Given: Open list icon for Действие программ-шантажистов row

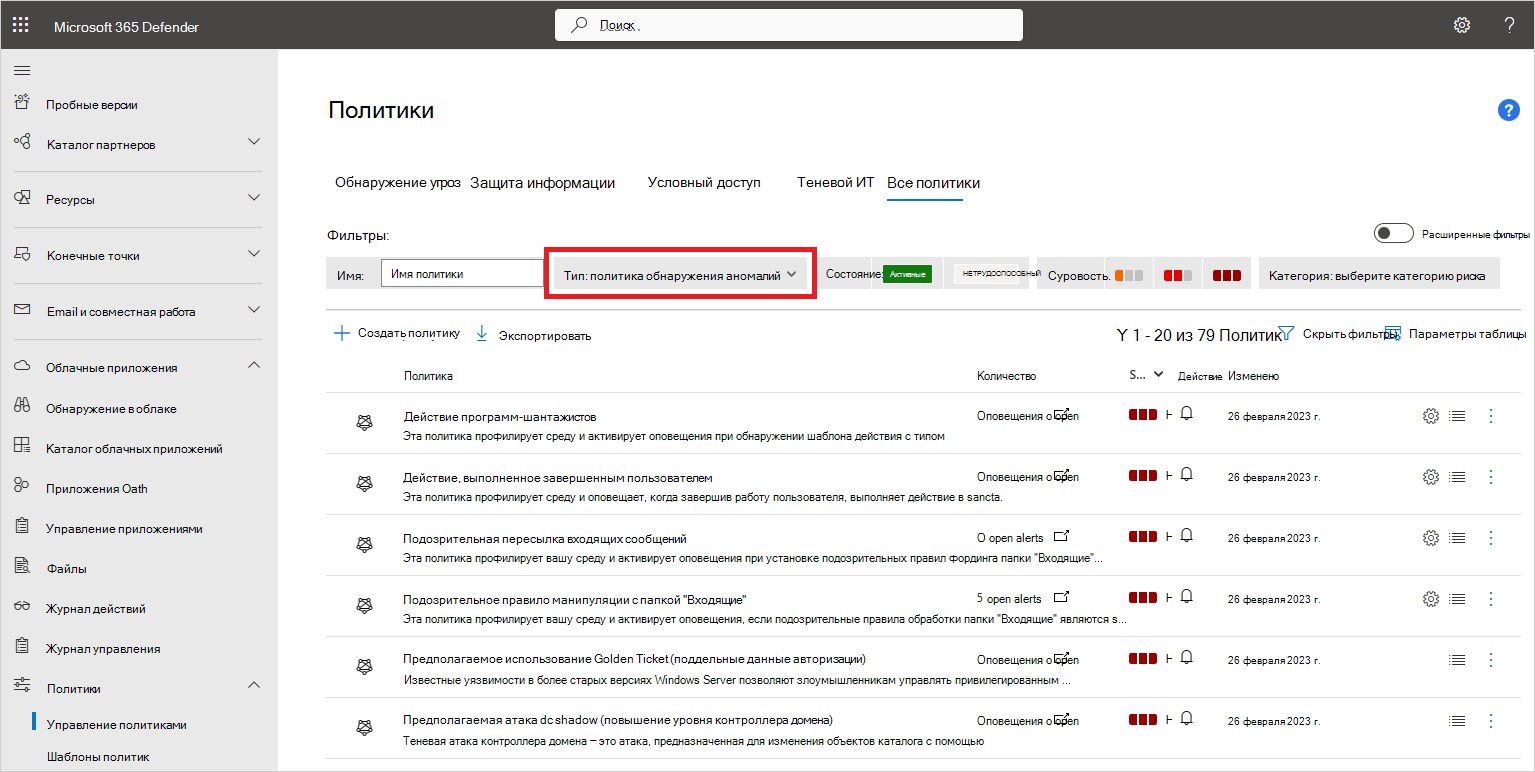Looking at the screenshot, I should (x=1457, y=416).
